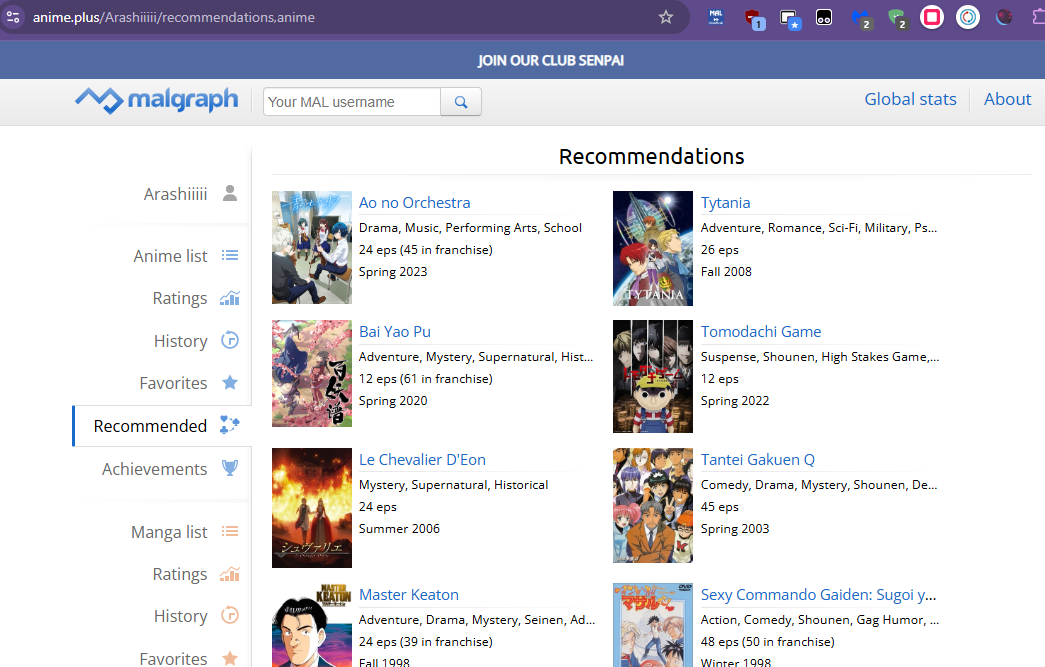This screenshot has height=667, width=1045.
Task: Open the Anime list menu item
Action: coord(170,256)
